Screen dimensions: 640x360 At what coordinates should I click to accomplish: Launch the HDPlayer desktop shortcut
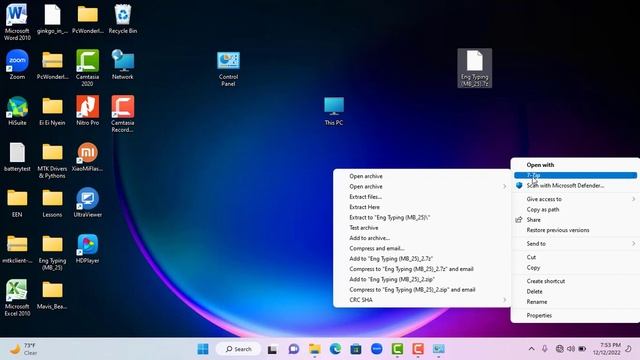pos(87,249)
